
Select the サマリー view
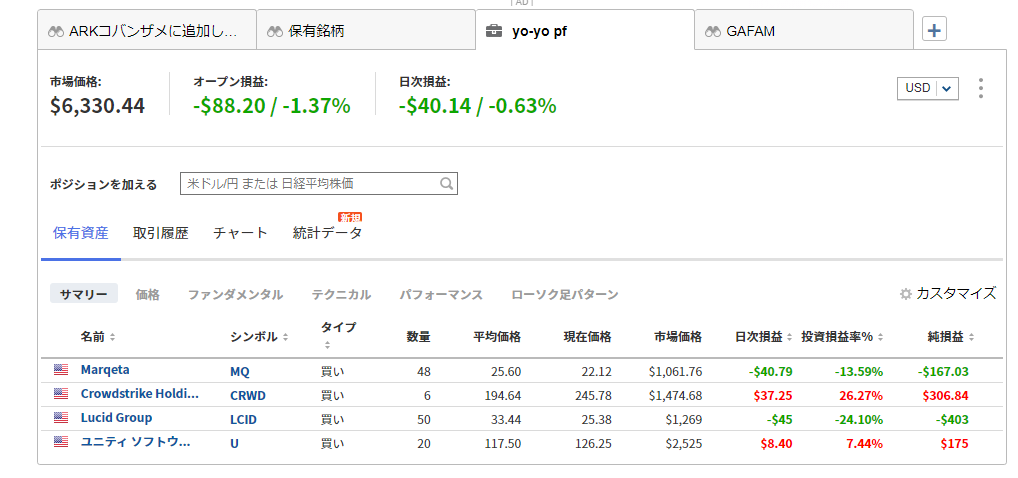coord(84,294)
